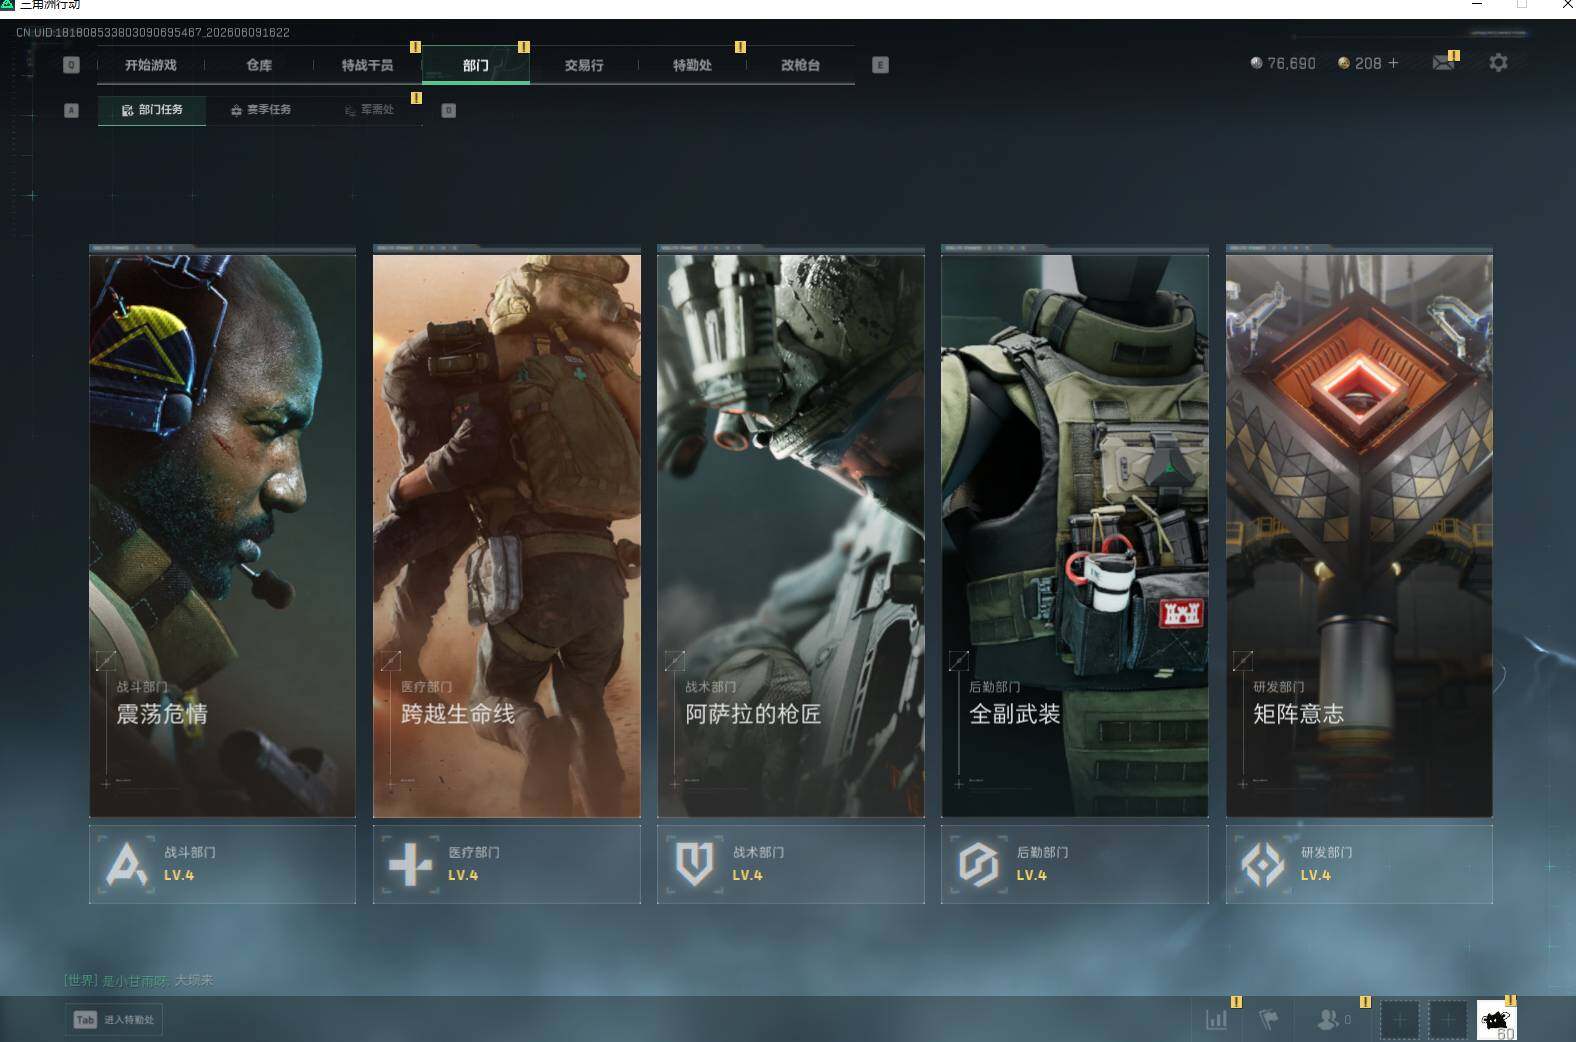Close the game window
The image size is (1576, 1042).
[1567, 6]
